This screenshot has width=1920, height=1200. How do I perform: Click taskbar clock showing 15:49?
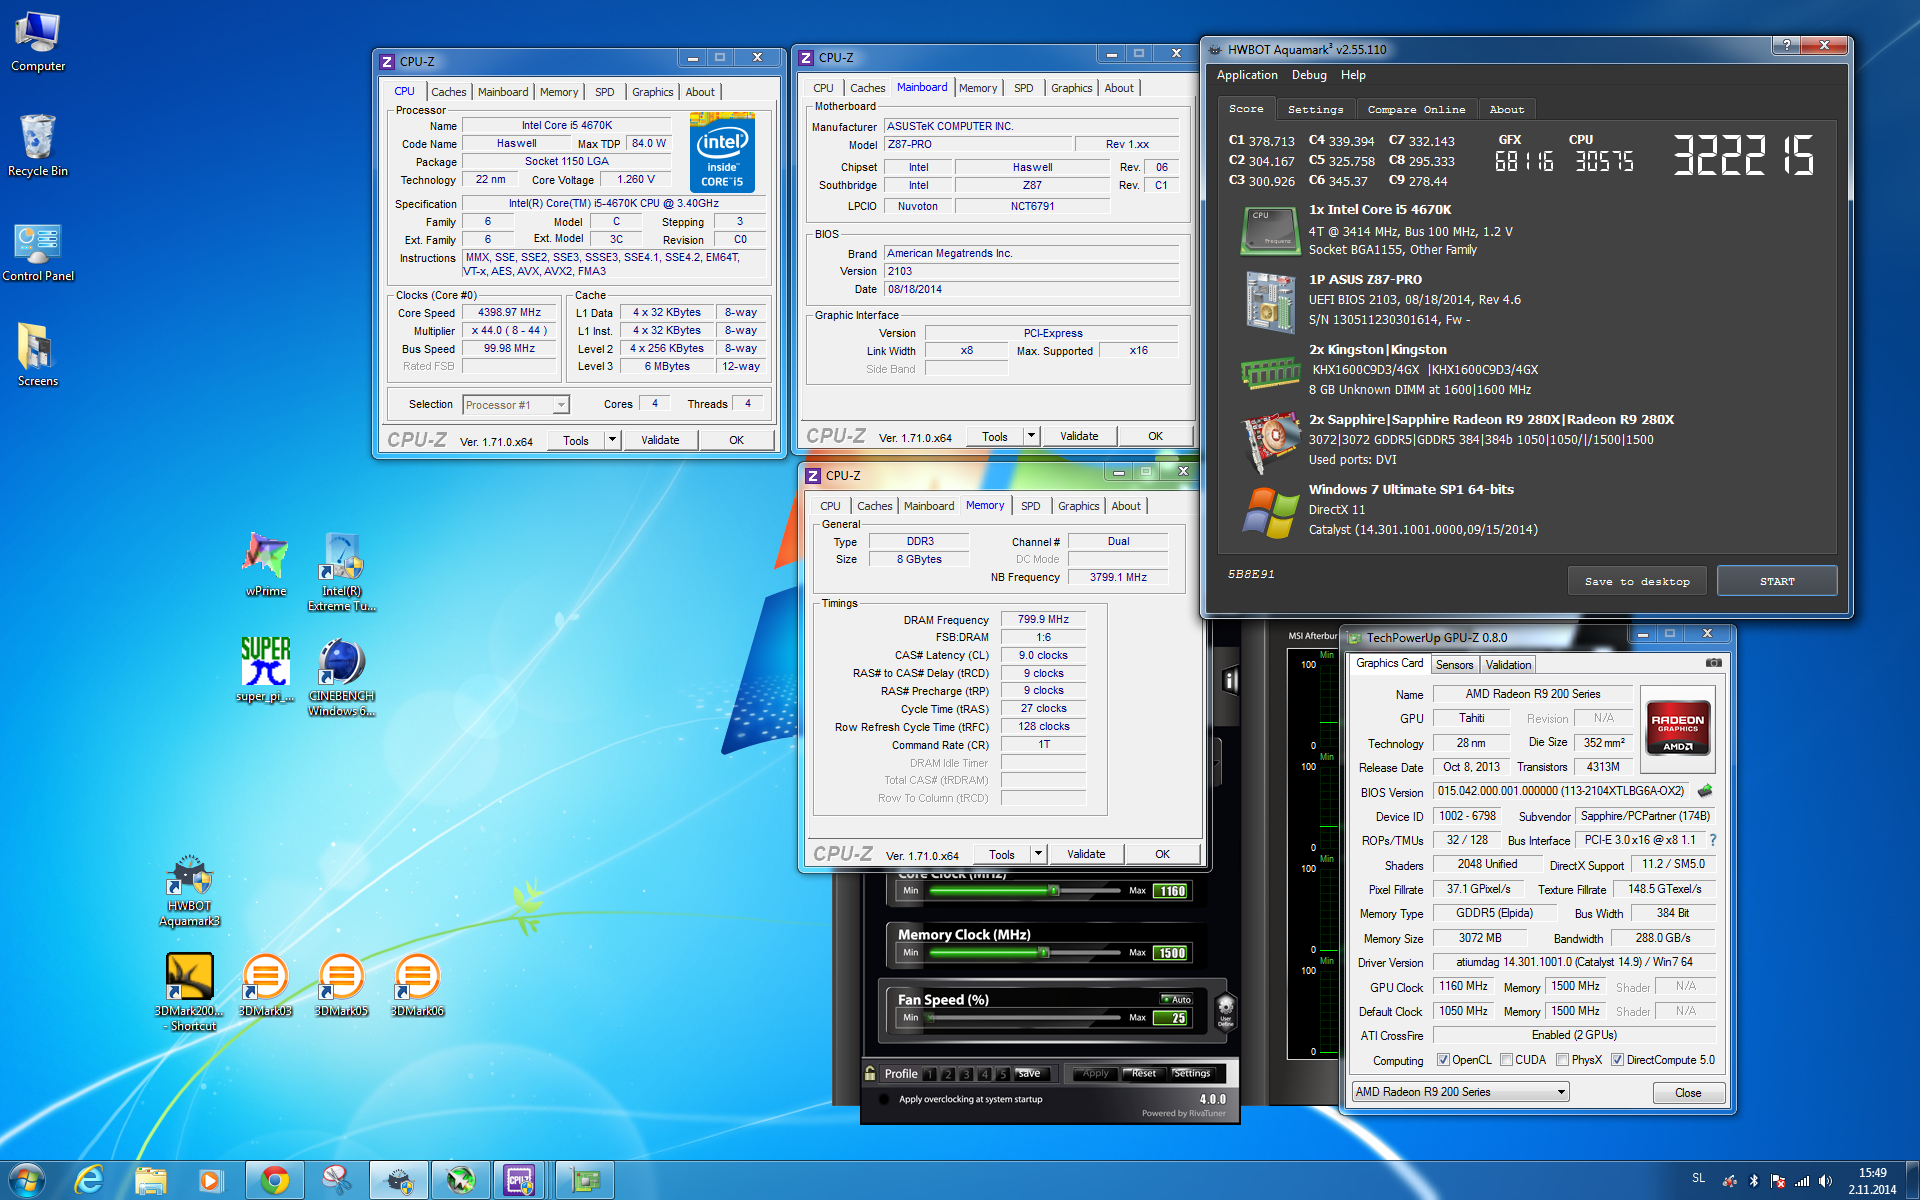tap(1872, 1181)
